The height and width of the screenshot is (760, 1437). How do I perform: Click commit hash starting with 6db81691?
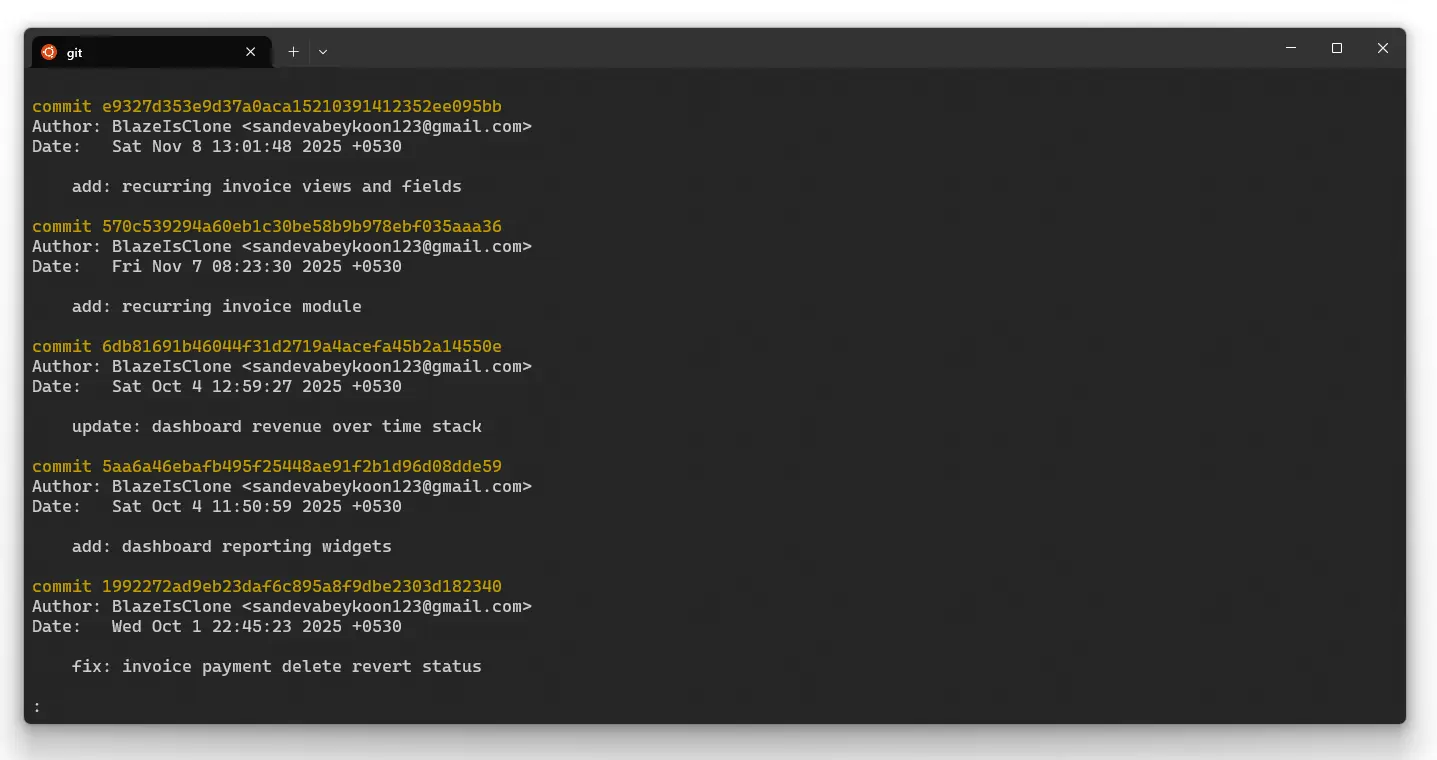tap(301, 347)
